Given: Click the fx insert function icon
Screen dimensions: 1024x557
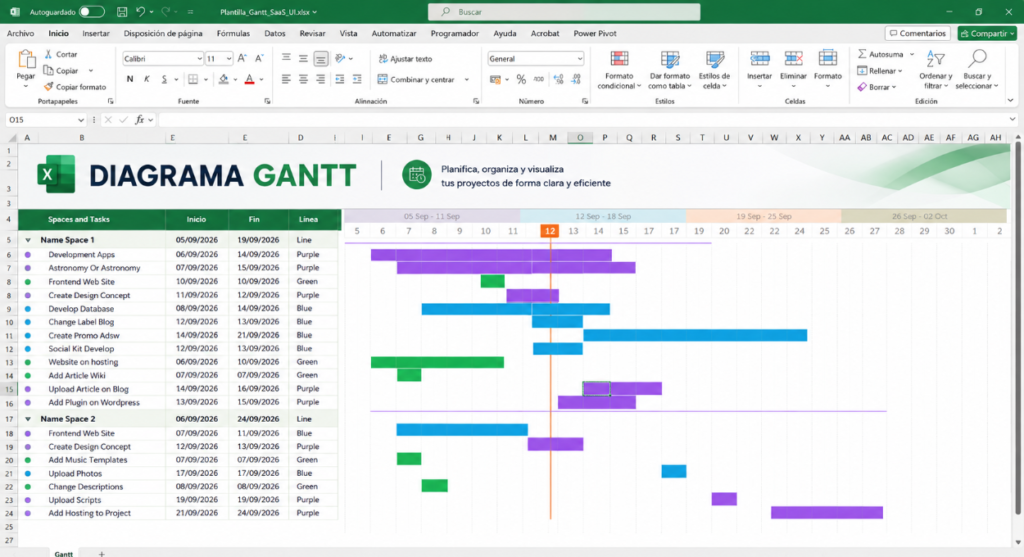Looking at the screenshot, I should [x=140, y=119].
